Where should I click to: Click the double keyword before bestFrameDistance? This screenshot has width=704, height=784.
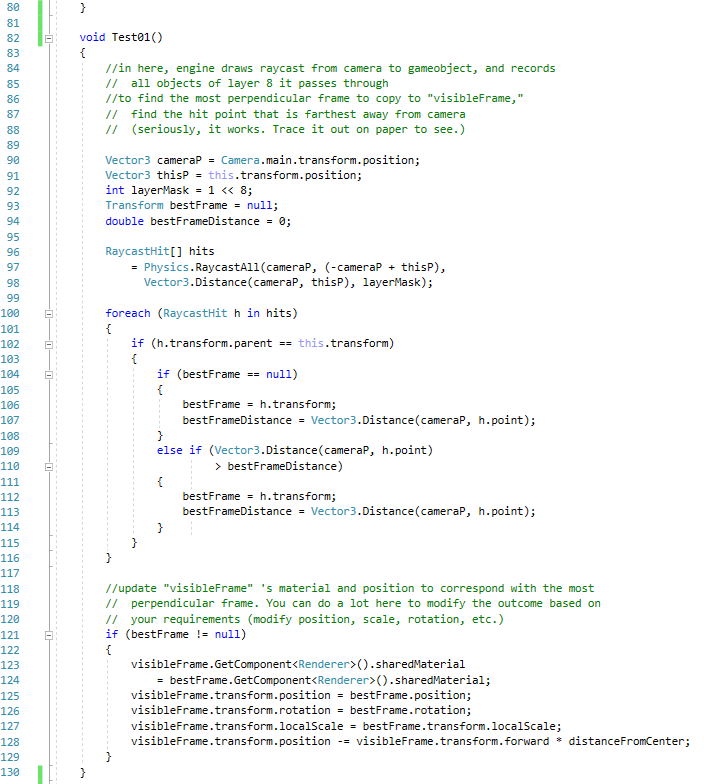tap(125, 221)
